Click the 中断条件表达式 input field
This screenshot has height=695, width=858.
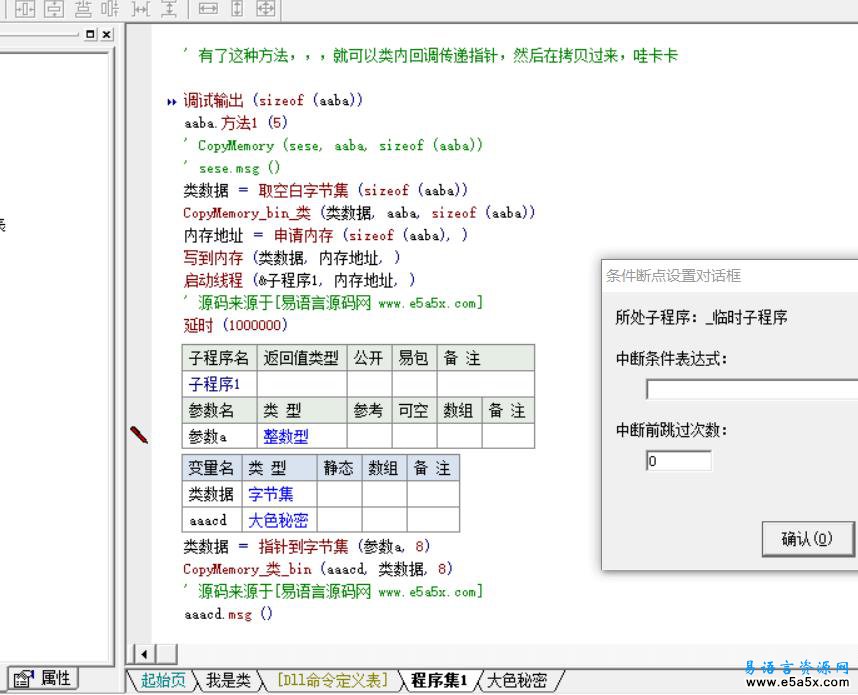(752, 389)
